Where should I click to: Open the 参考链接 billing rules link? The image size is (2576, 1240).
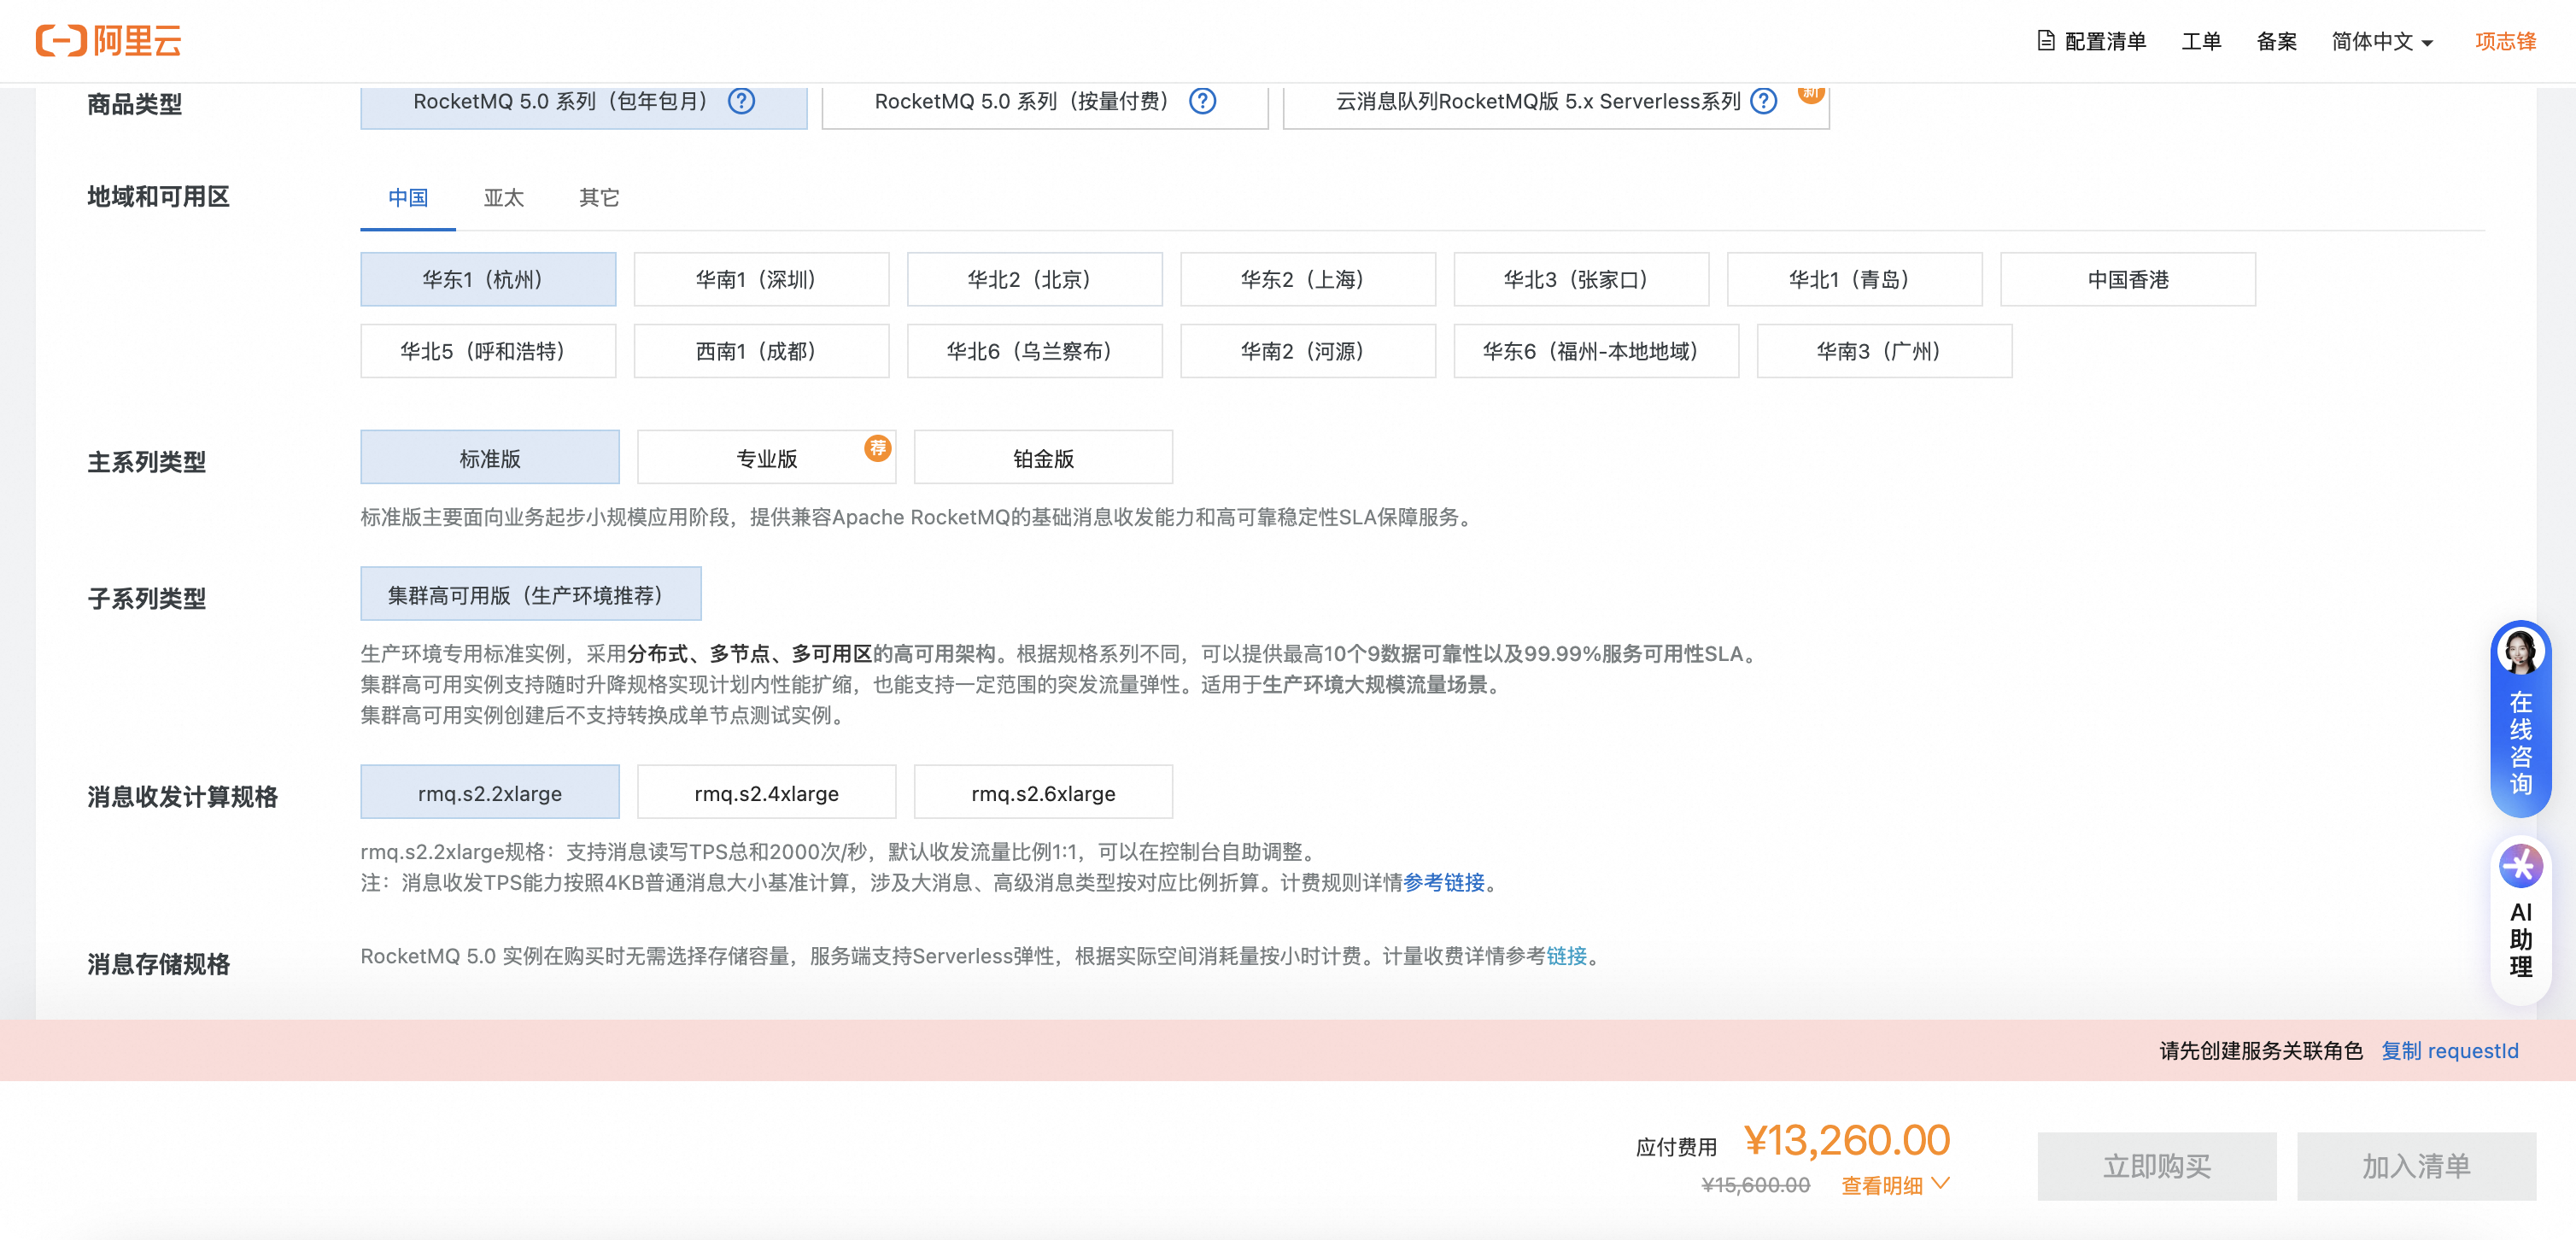pos(1443,882)
